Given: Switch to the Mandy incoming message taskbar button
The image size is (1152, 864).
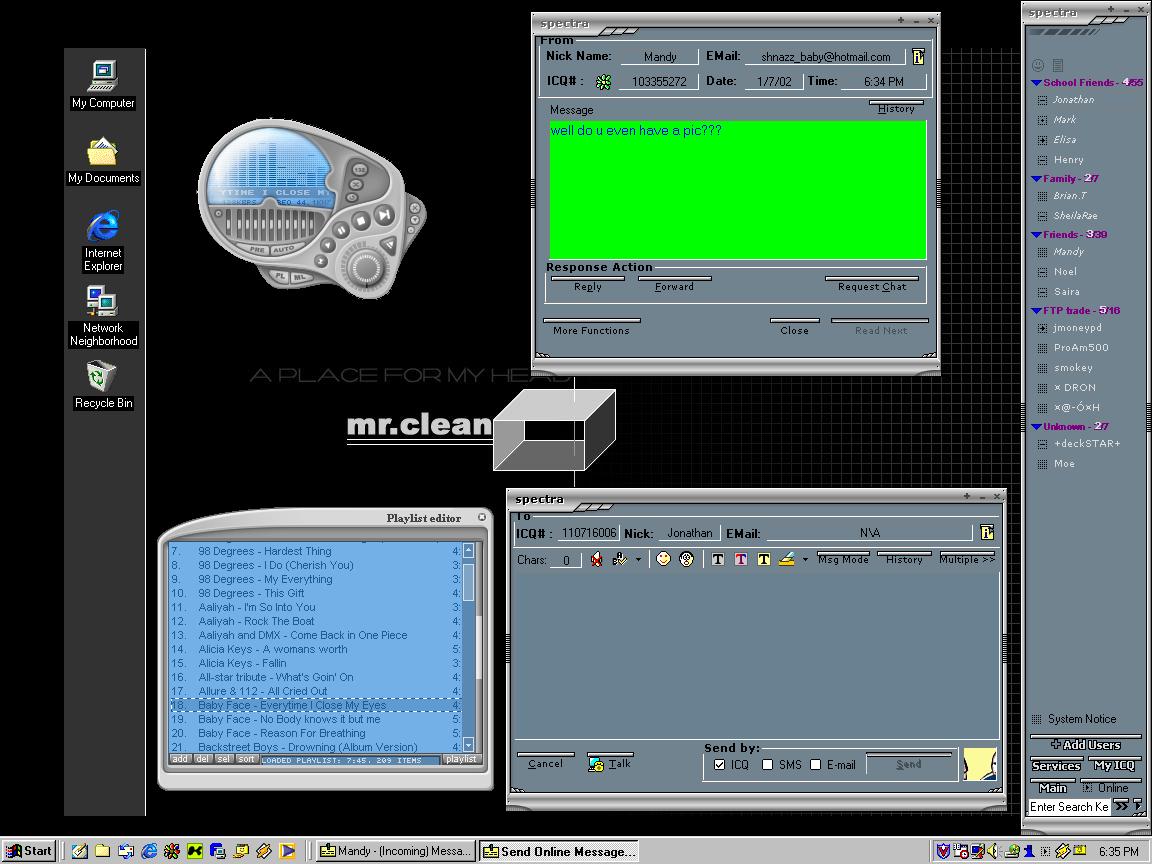Looking at the screenshot, I should coord(396,851).
